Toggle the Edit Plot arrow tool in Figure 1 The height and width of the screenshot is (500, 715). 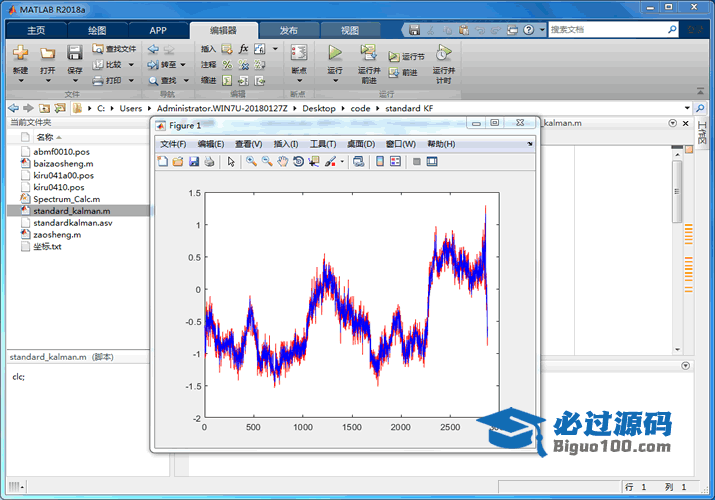[231, 161]
